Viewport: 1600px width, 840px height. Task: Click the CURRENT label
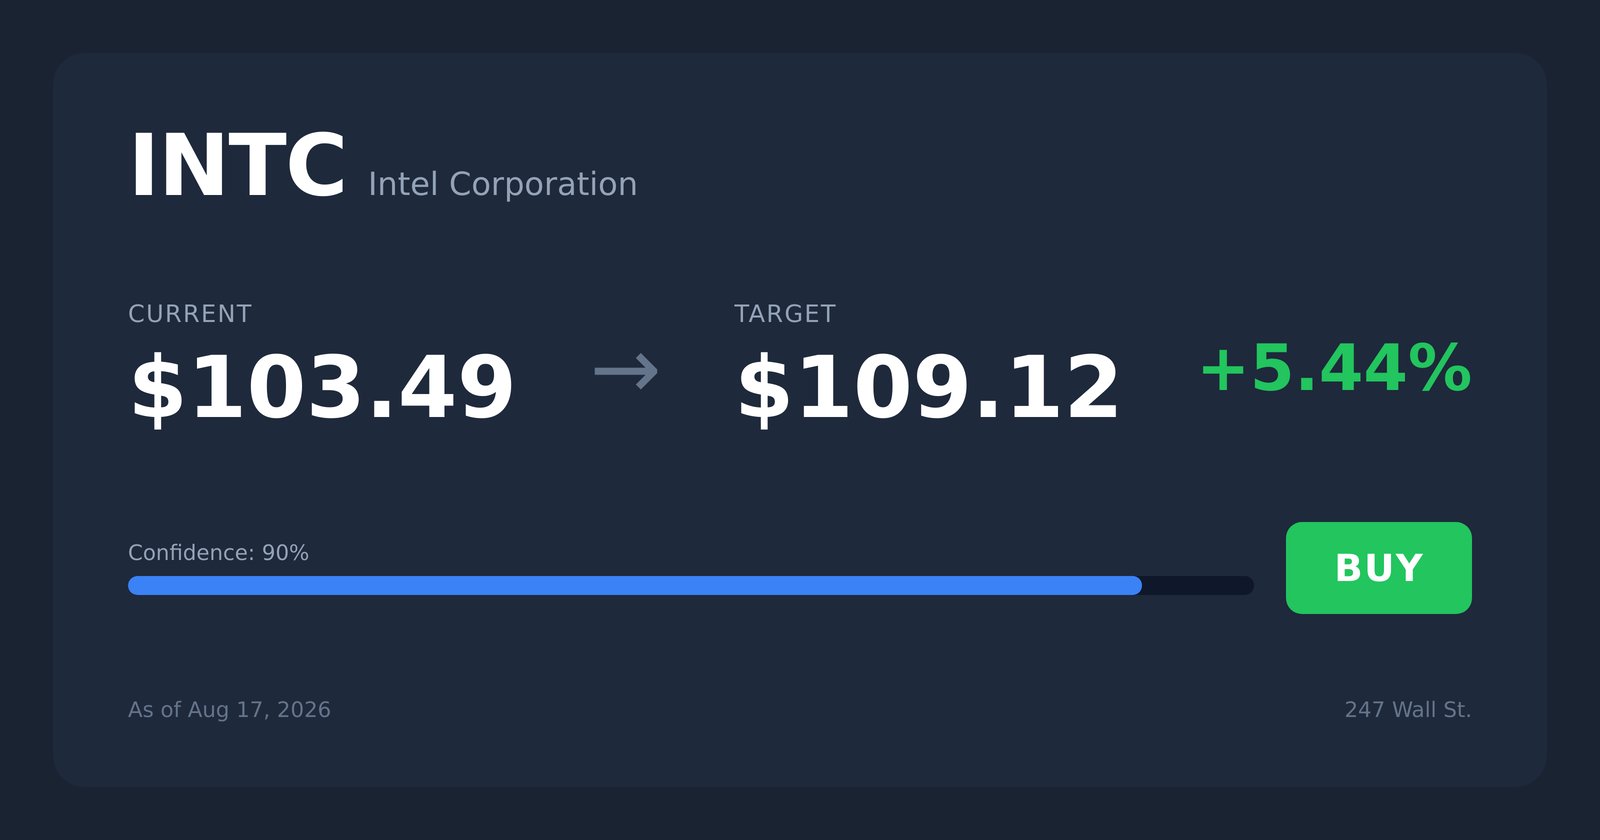coord(190,314)
